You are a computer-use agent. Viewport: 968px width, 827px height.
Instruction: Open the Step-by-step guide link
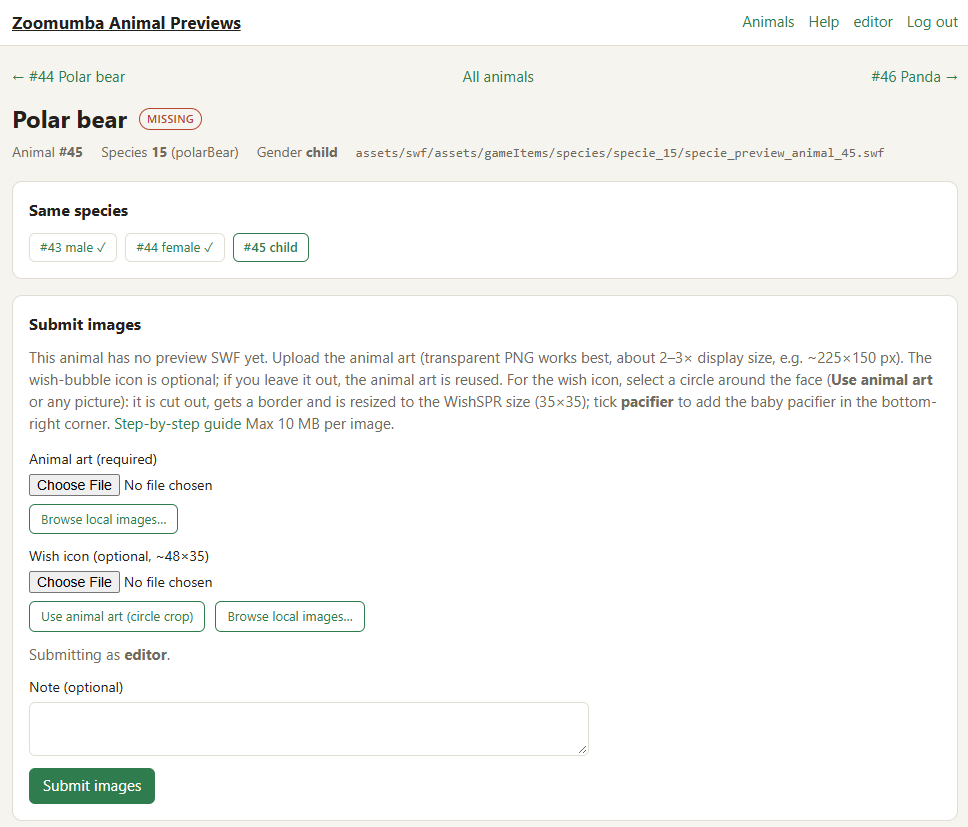(x=178, y=424)
